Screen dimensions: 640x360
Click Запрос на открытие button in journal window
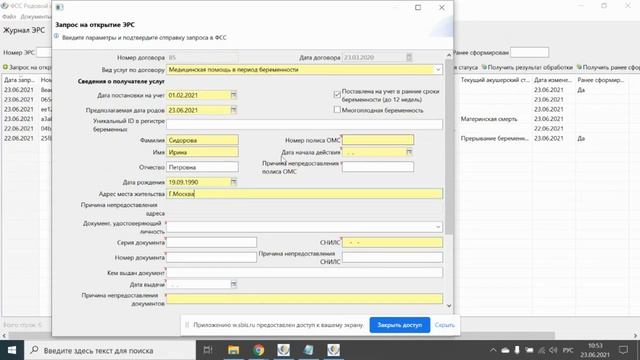tap(27, 67)
